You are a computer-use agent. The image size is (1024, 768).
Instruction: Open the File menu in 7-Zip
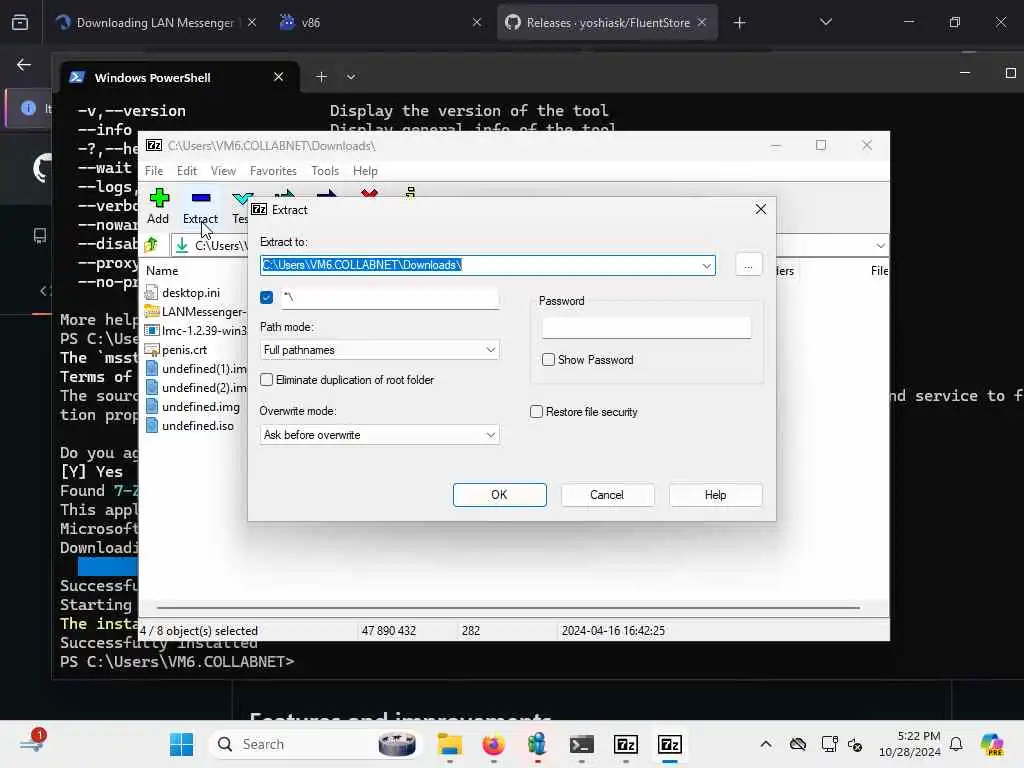pyautogui.click(x=154, y=170)
